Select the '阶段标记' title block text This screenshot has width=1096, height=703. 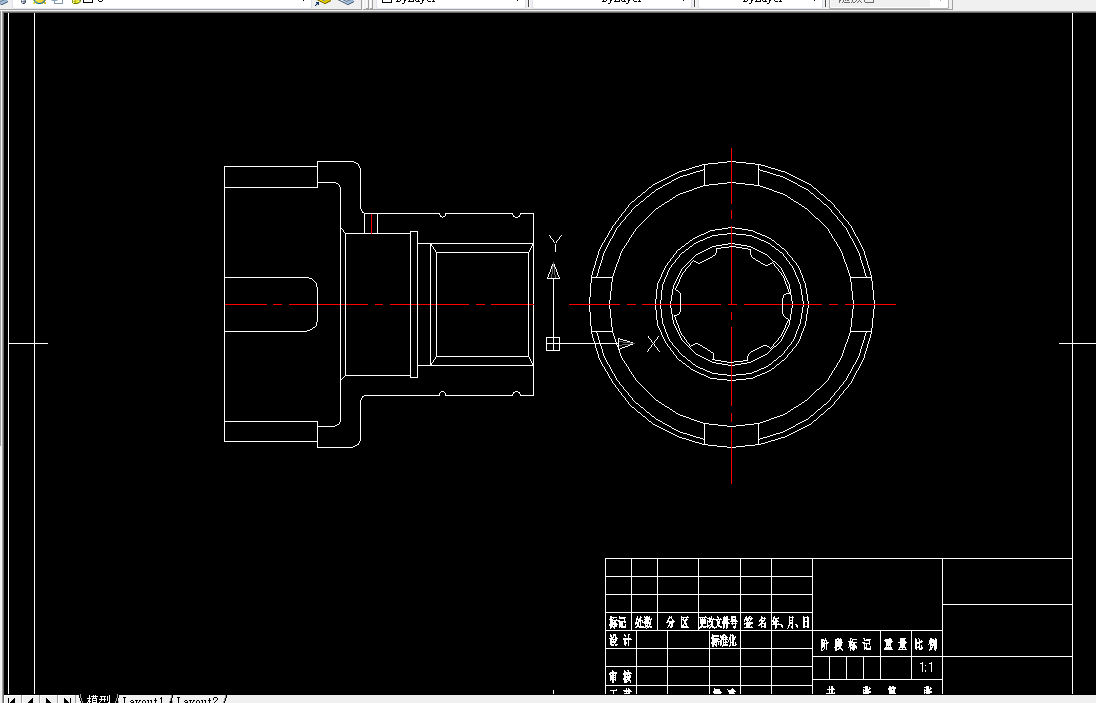[846, 644]
